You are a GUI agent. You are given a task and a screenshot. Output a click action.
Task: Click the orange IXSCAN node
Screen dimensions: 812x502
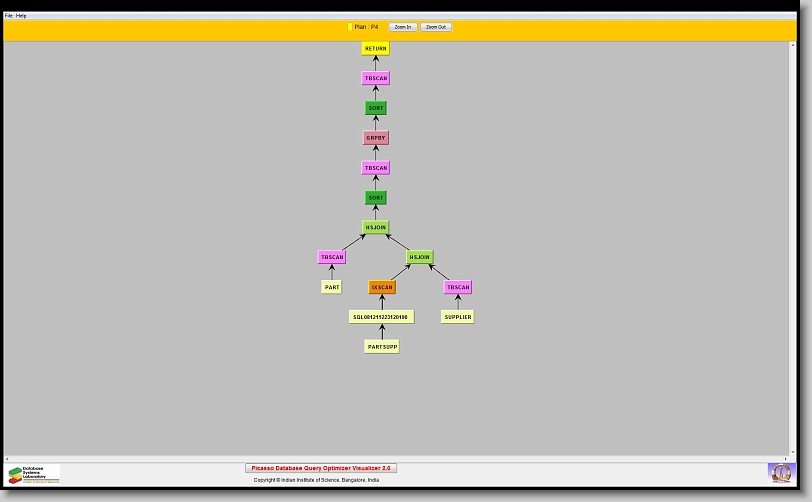coord(382,287)
